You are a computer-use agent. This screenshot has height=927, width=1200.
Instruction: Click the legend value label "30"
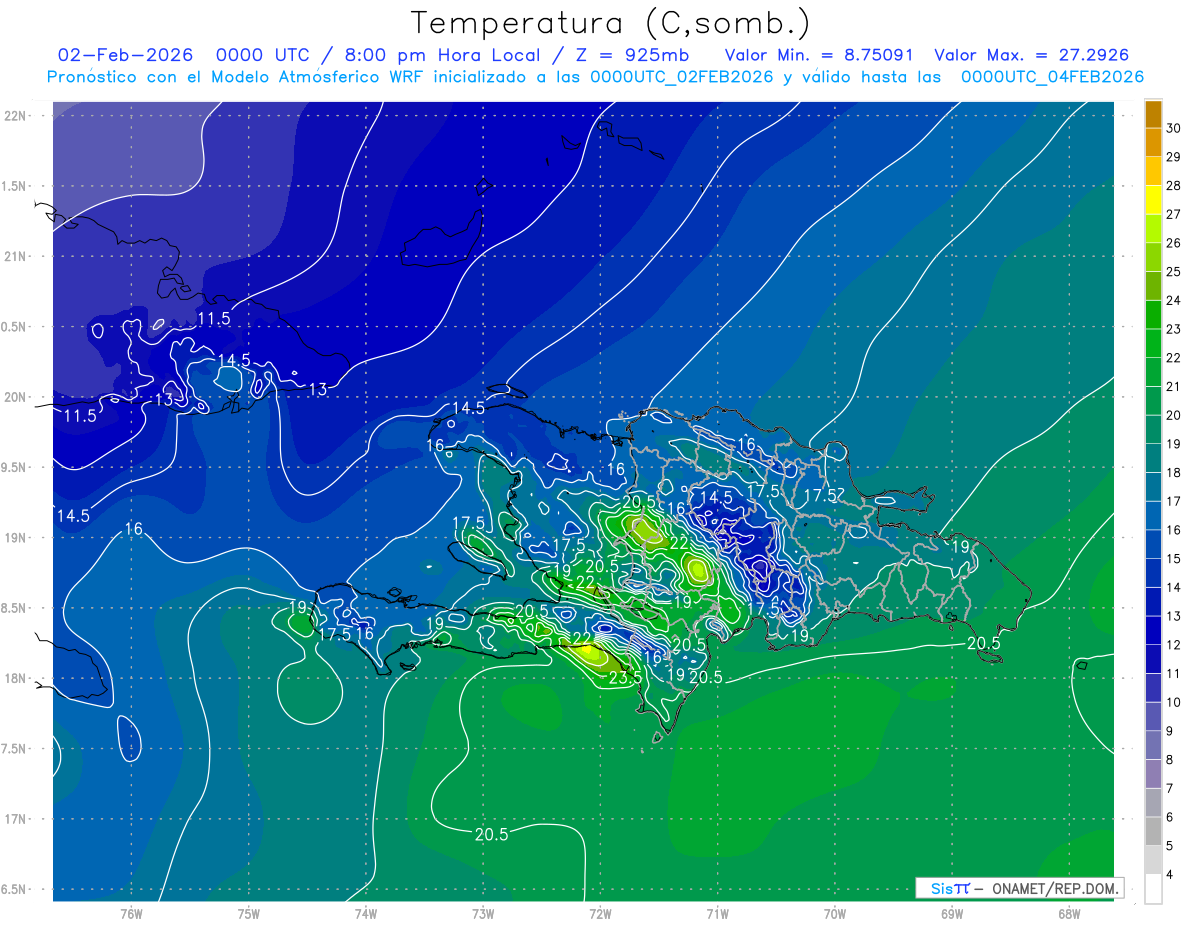(x=1173, y=128)
